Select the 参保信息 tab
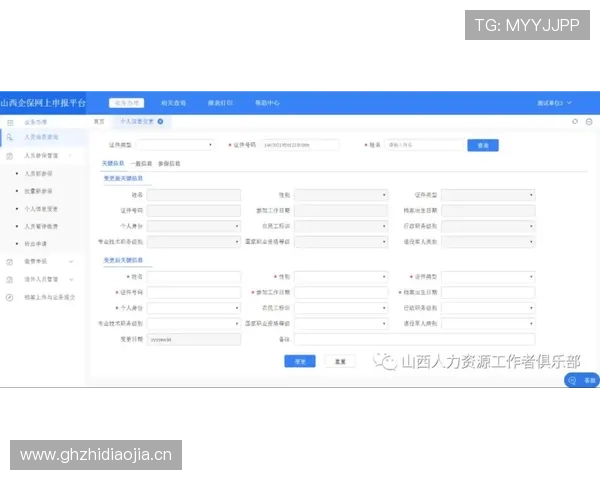Screen dimensions: 600x480 pyautogui.click(x=169, y=163)
